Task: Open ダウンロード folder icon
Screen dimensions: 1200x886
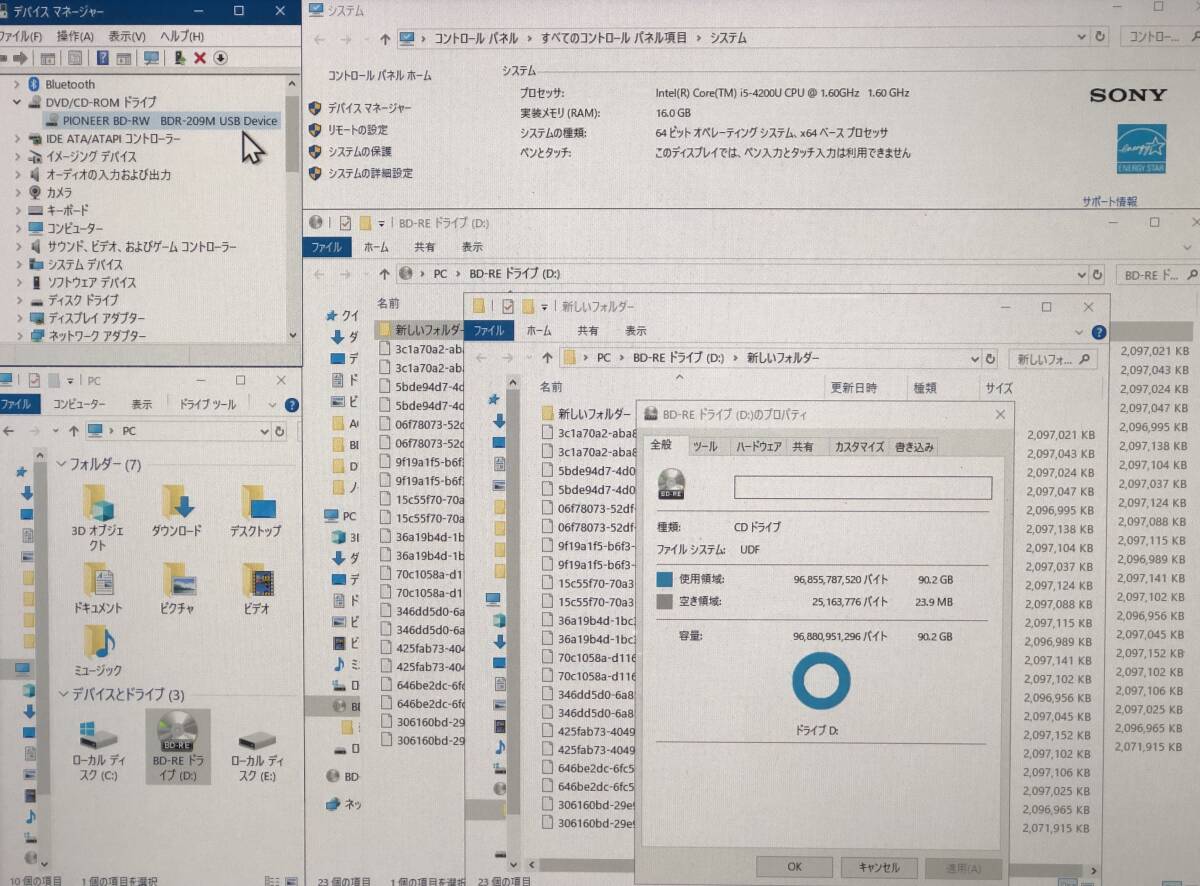Action: (x=177, y=511)
